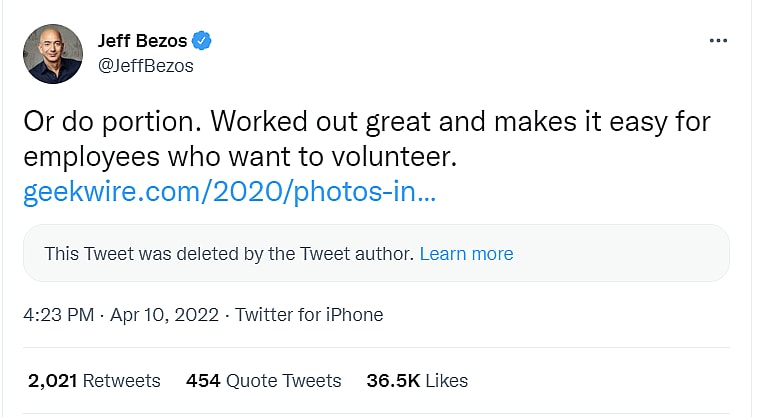
Task: Click Twitter for iPhone source label
Action: pos(309,314)
